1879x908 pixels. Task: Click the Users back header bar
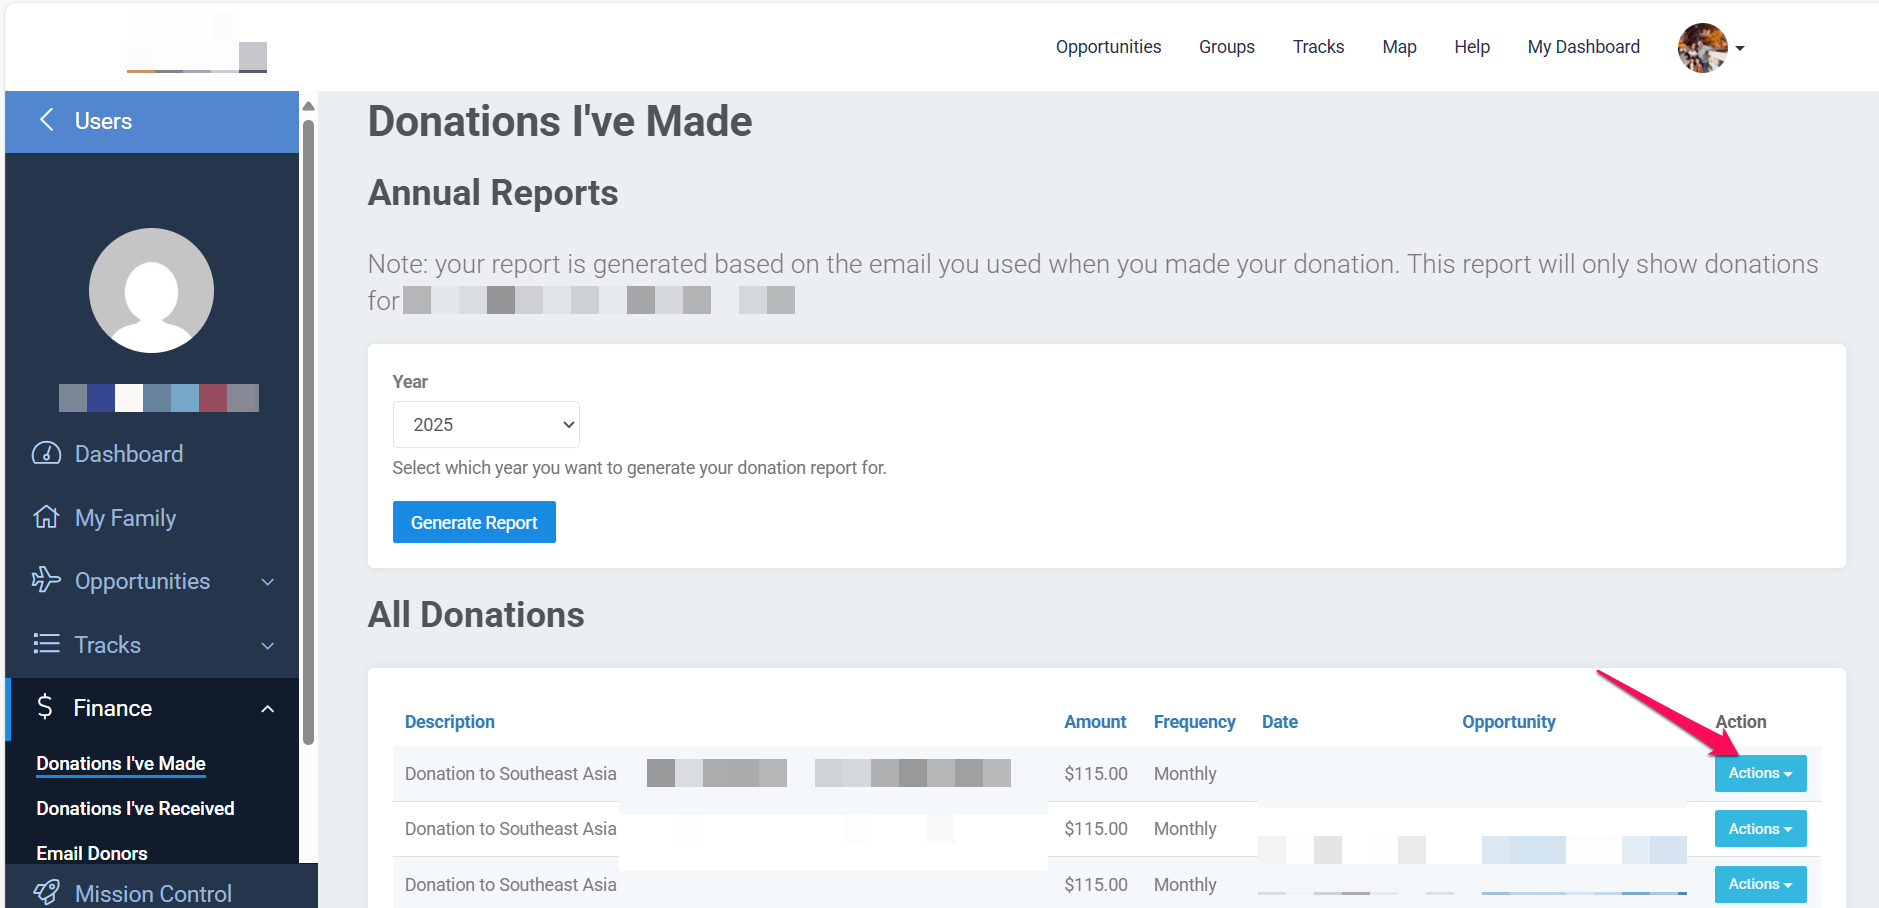pyautogui.click(x=152, y=121)
